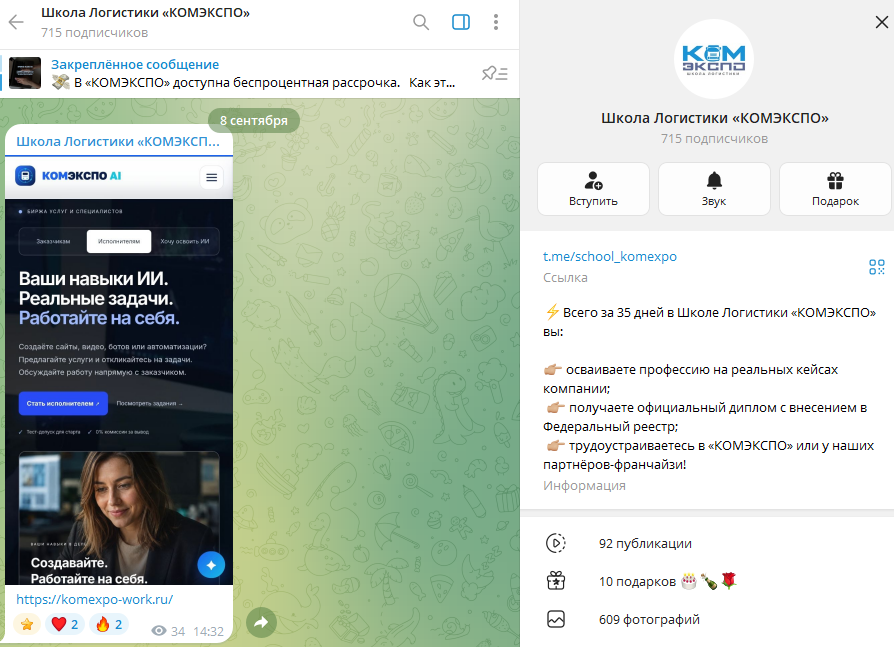Image resolution: width=894 pixels, height=647 pixels.
Task: Open the pinned message about рассрочка
Action: [x=253, y=83]
